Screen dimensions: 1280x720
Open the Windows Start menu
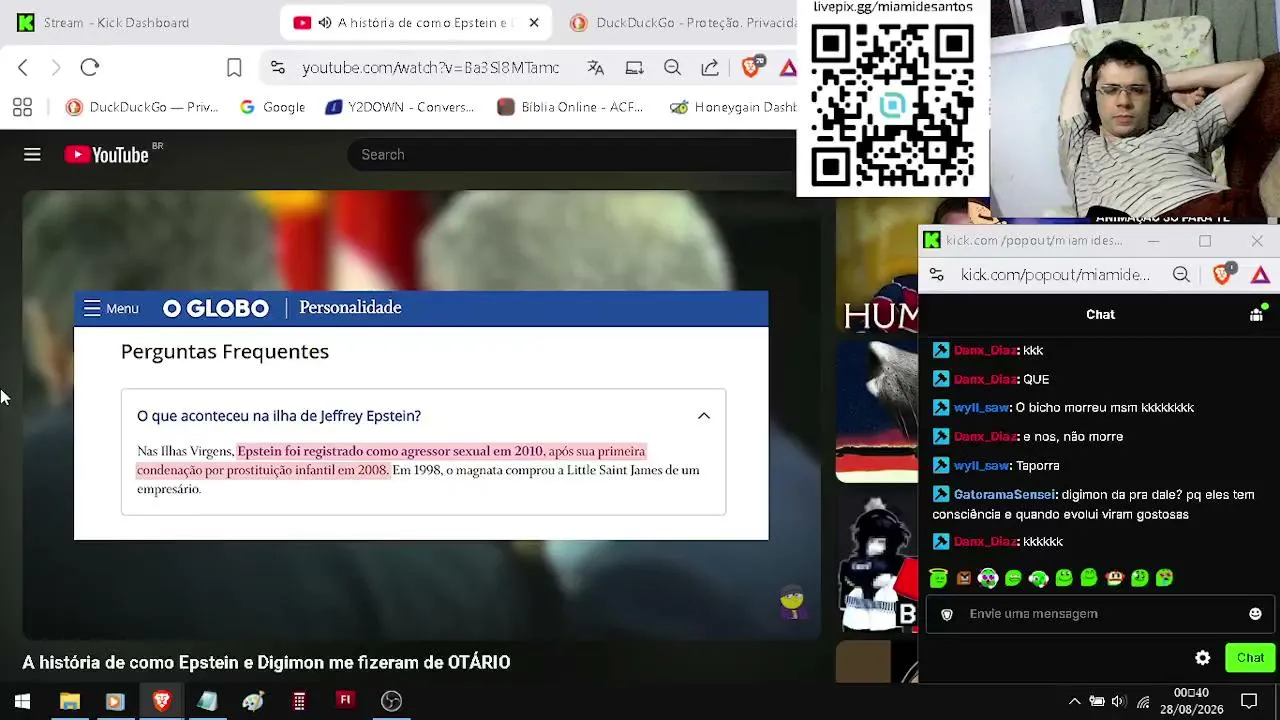tap(22, 701)
